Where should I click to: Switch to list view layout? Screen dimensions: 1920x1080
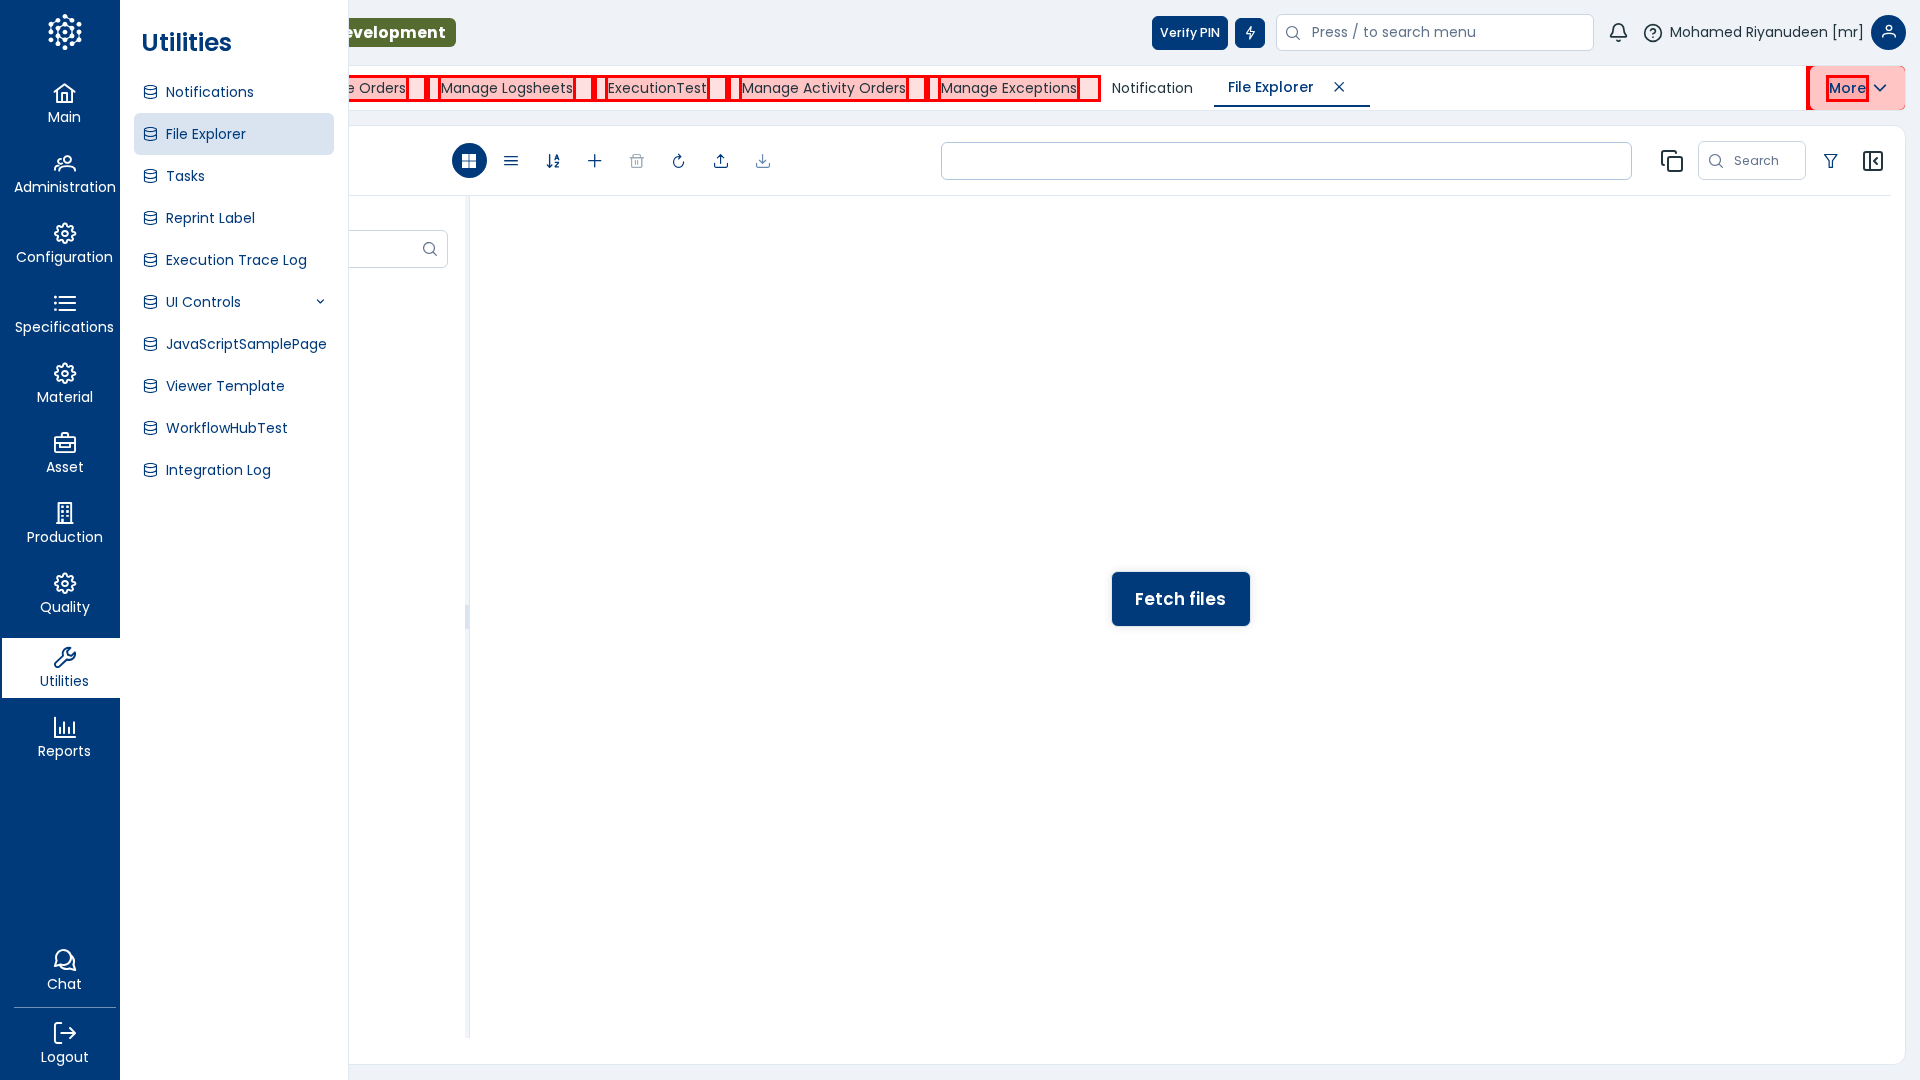(x=511, y=161)
